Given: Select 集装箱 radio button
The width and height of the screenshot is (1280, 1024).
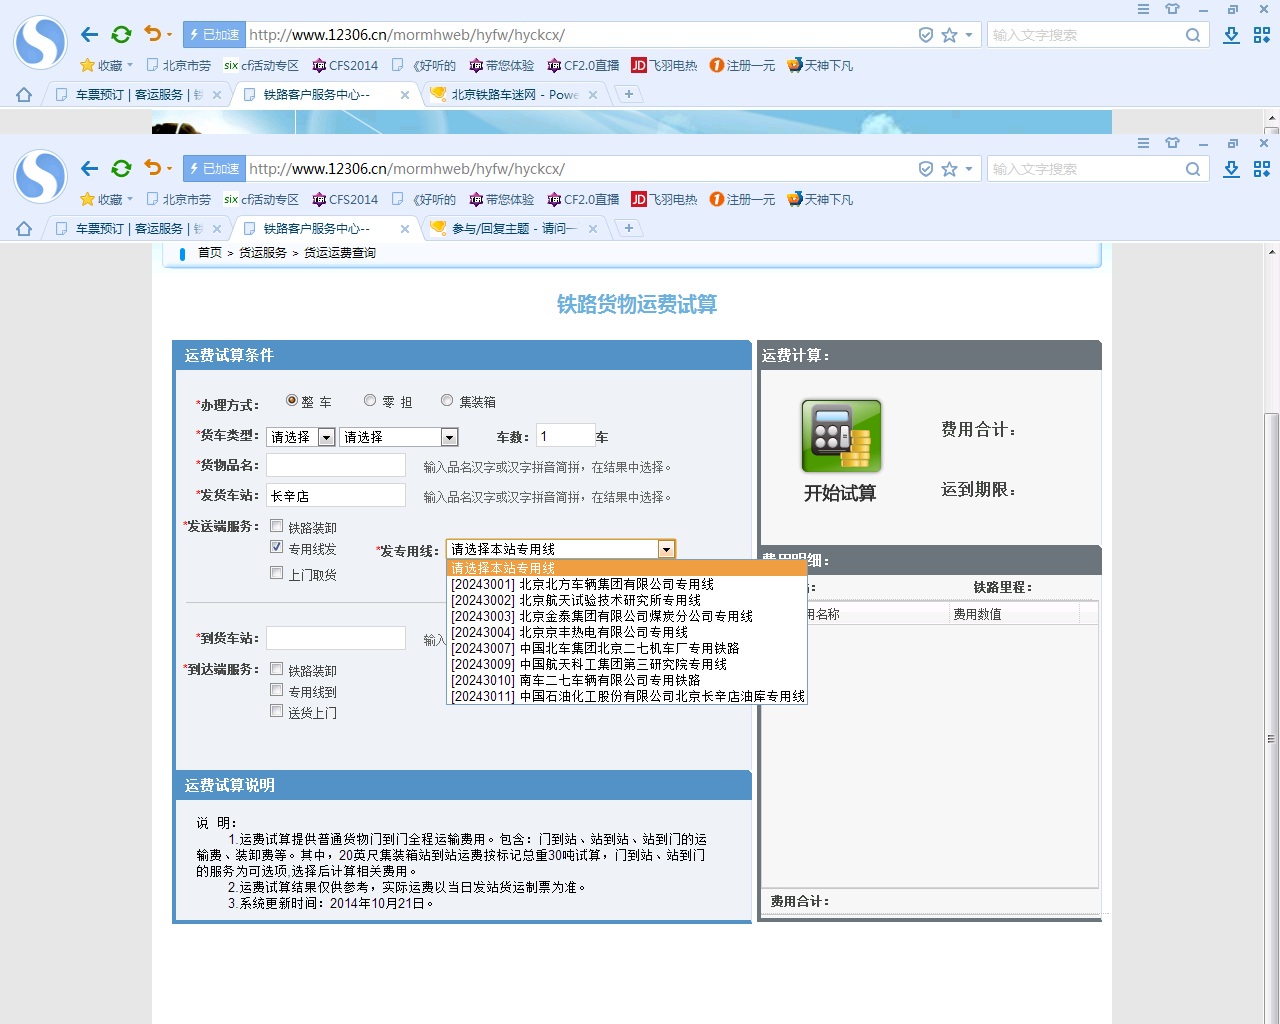Looking at the screenshot, I should click(447, 400).
